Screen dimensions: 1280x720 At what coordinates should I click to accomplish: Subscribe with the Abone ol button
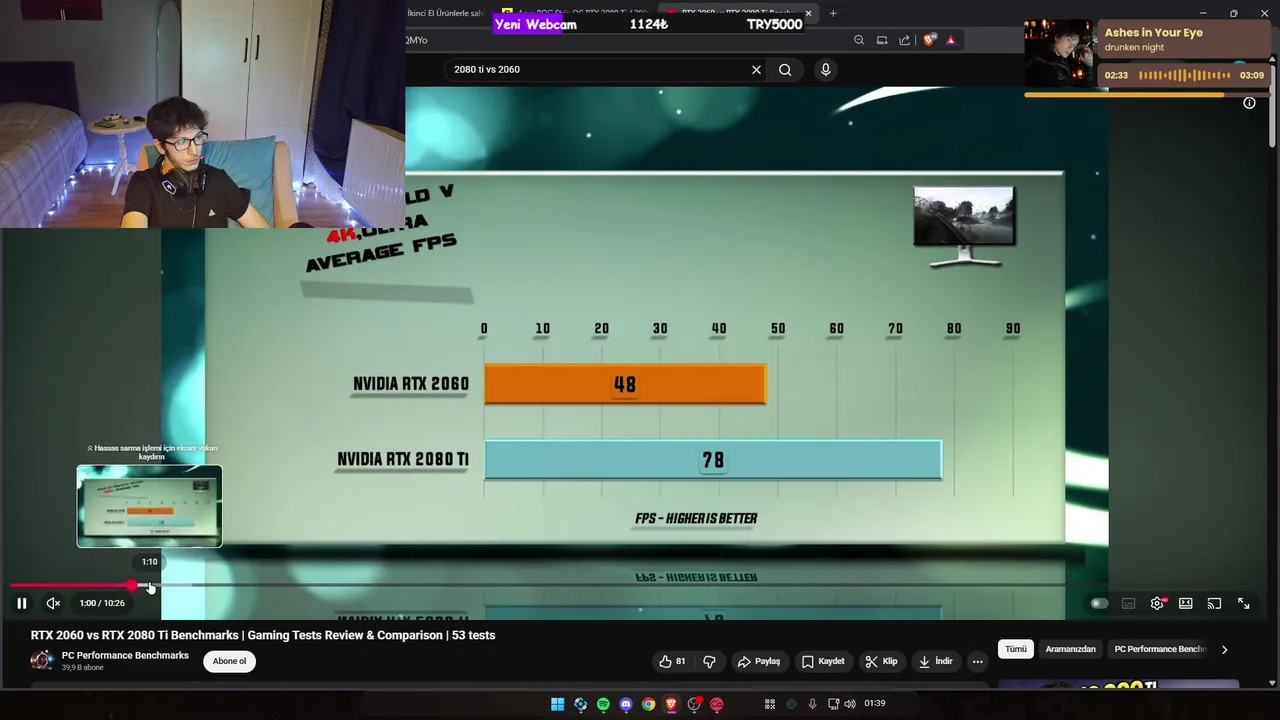(229, 661)
